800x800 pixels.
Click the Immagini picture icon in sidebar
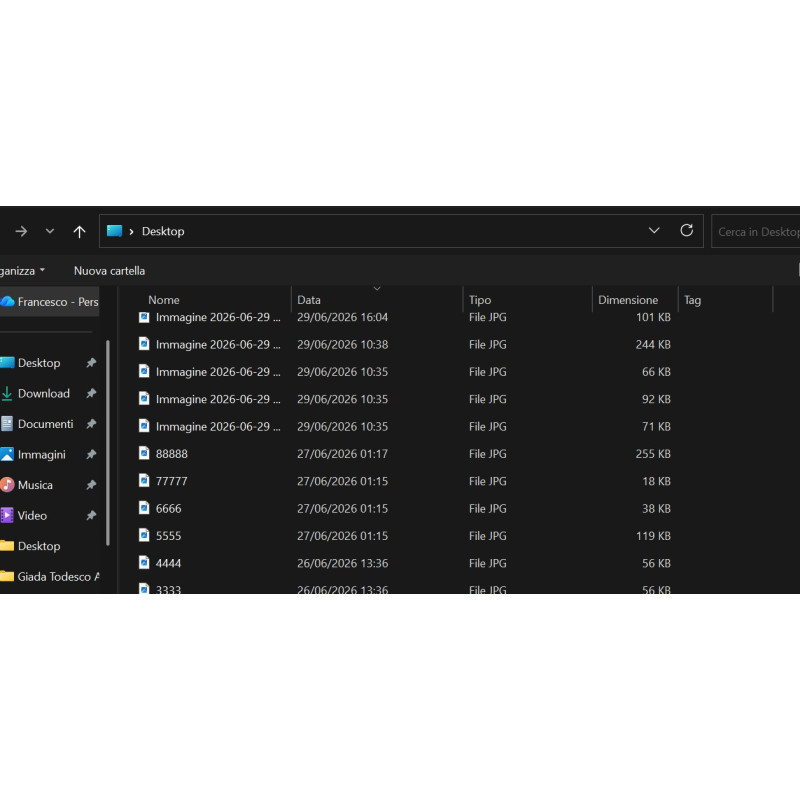click(7, 454)
